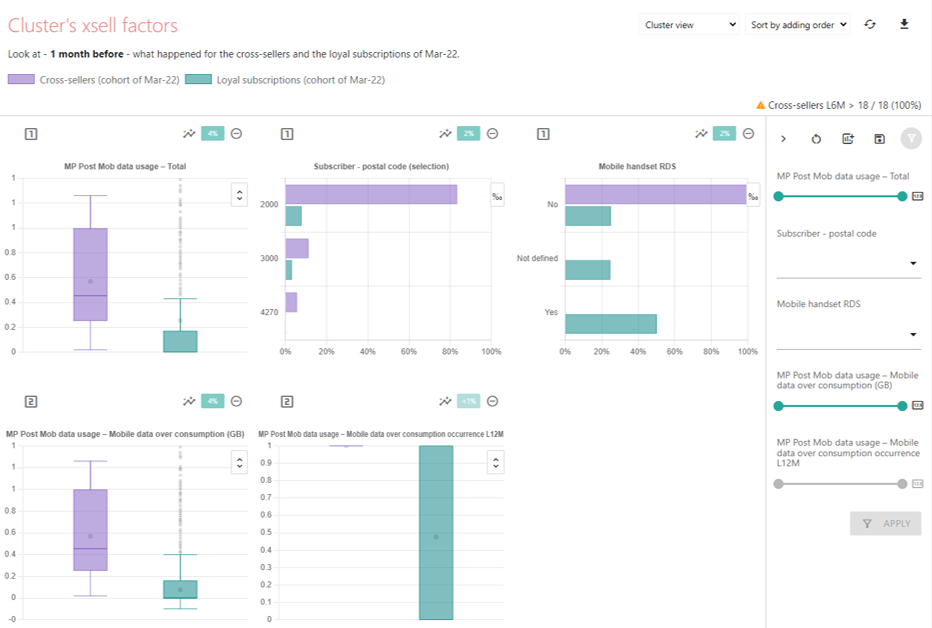The image size is (932, 628).
Task: Click the reset filters icon
Action: click(x=816, y=138)
